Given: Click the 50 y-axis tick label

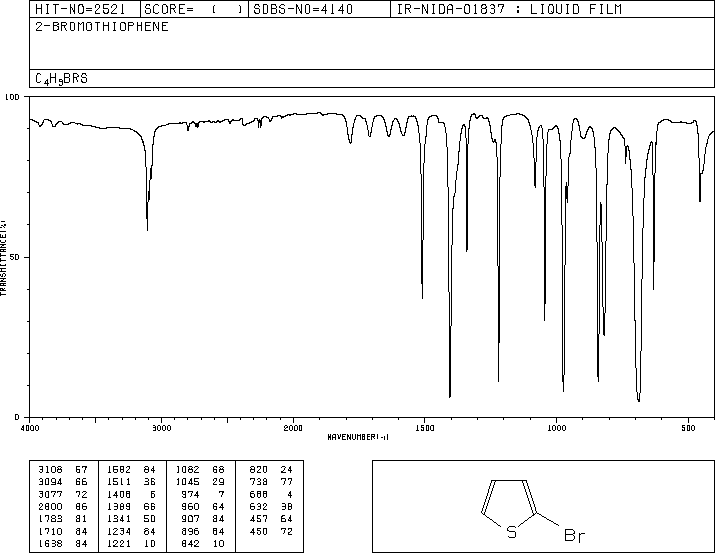Looking at the screenshot, I should pyautogui.click(x=14, y=257).
